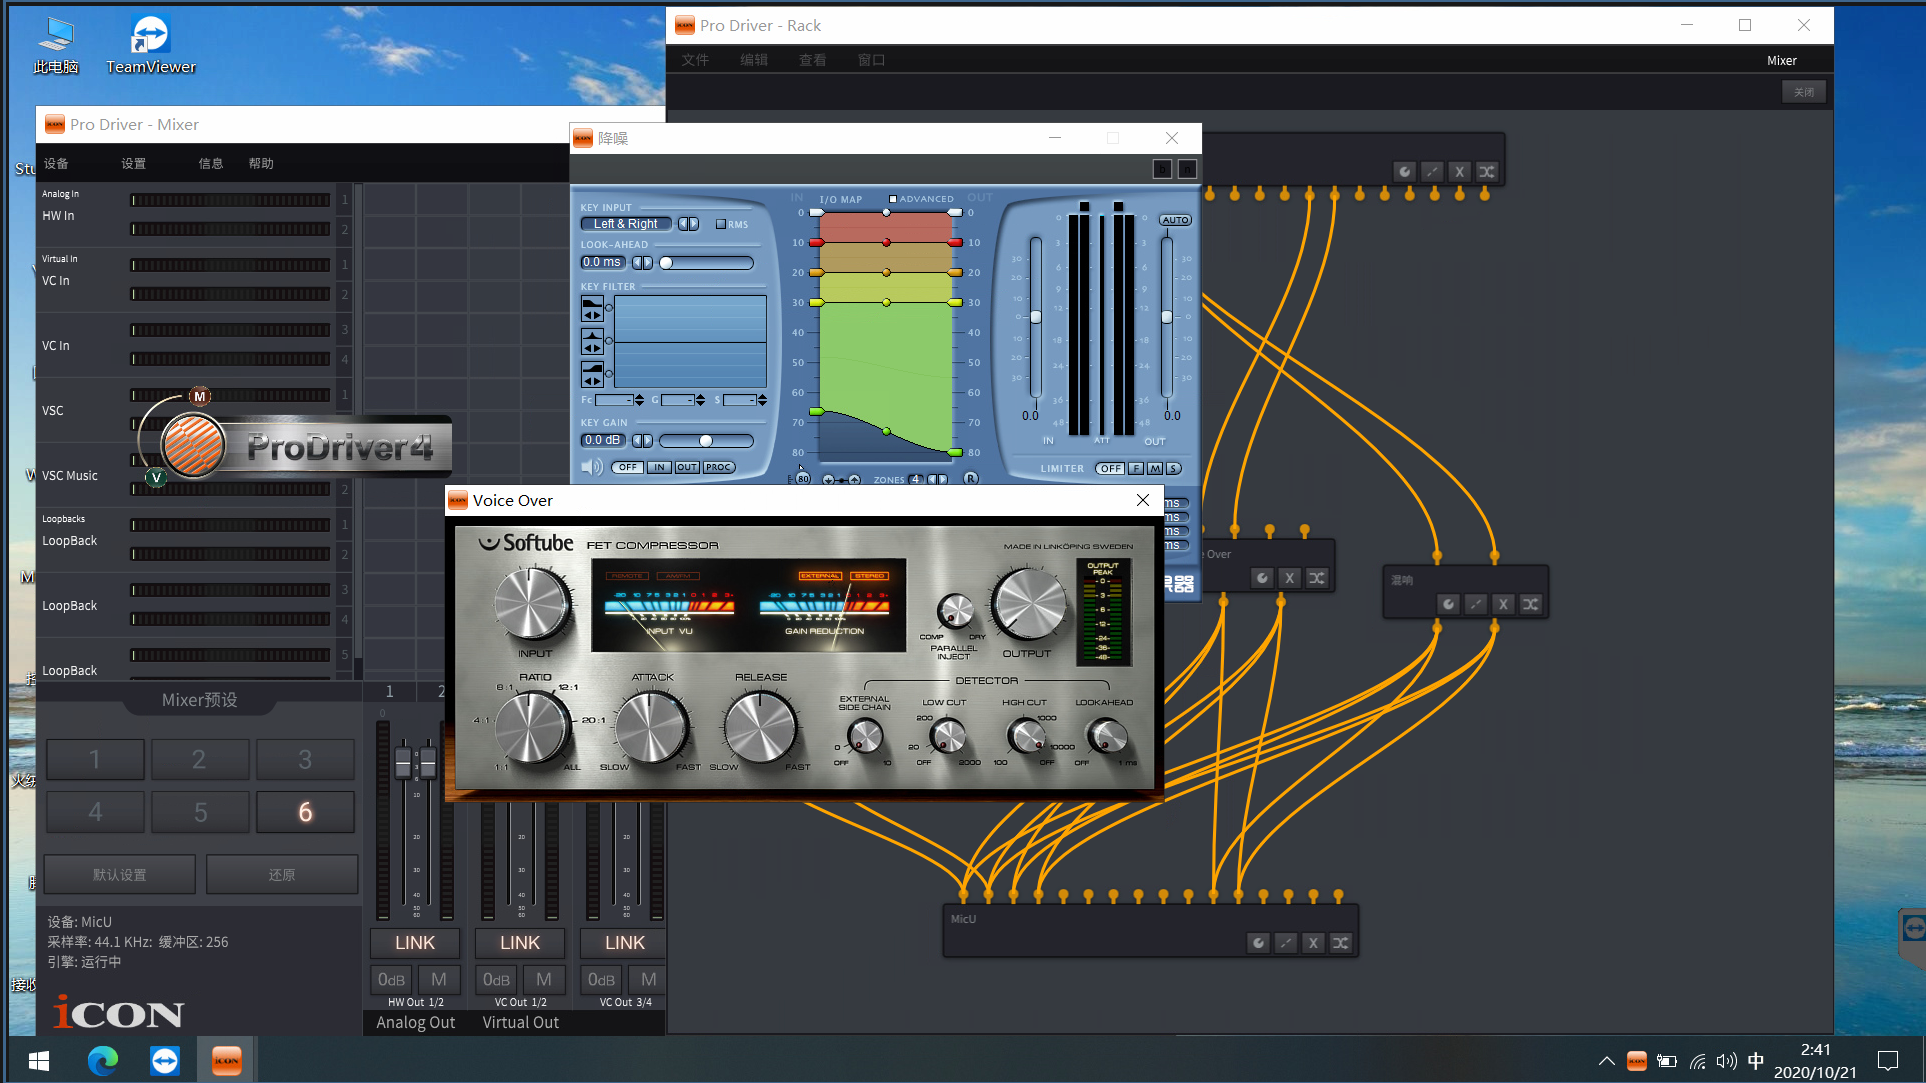Toggle the AUTO output gain button

[x=1175, y=220]
